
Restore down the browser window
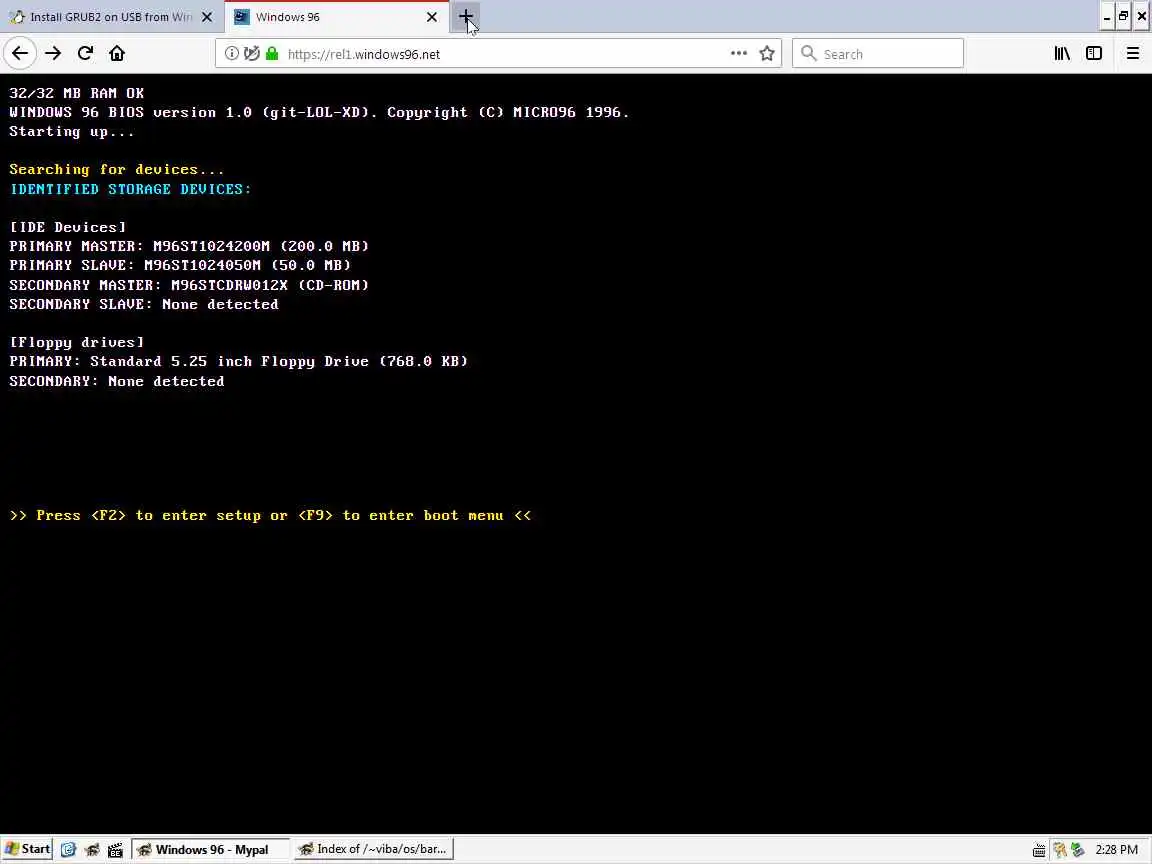[x=1123, y=17]
